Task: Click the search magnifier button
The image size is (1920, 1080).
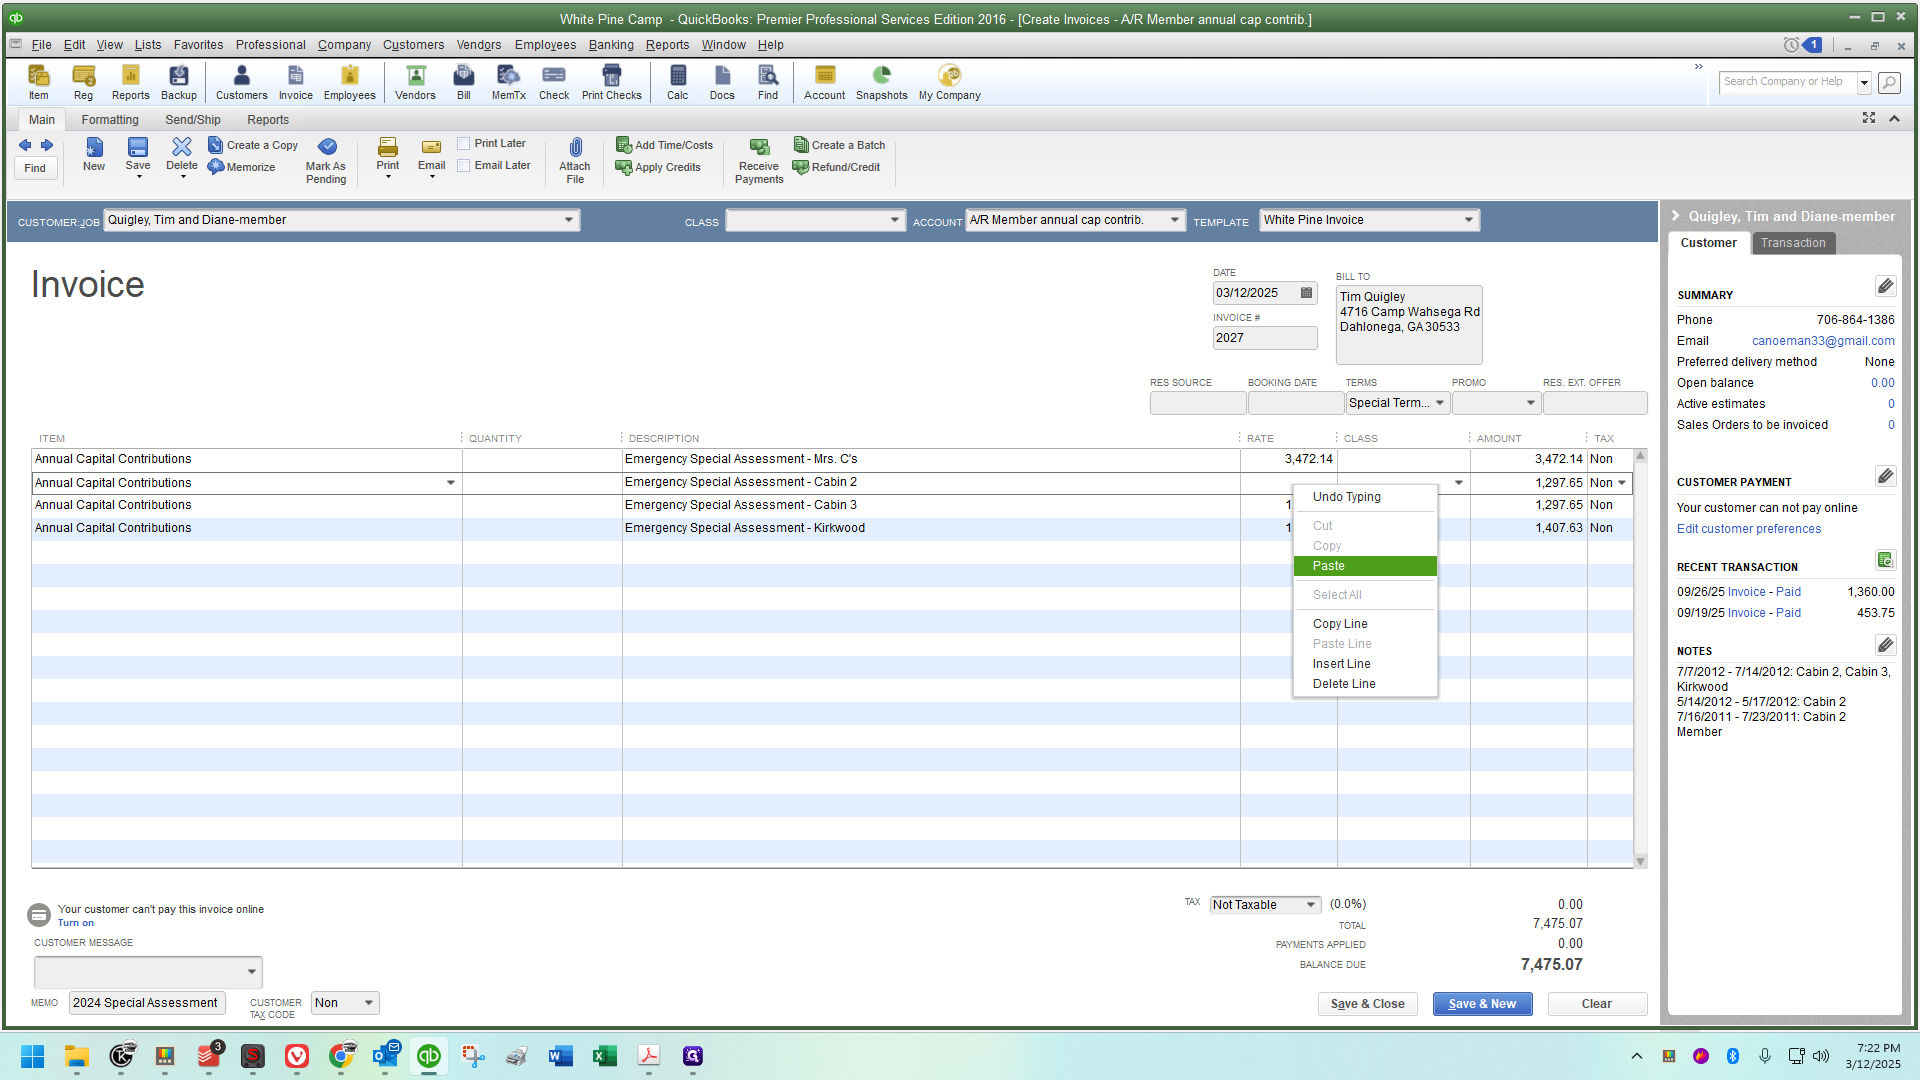Action: [1889, 82]
